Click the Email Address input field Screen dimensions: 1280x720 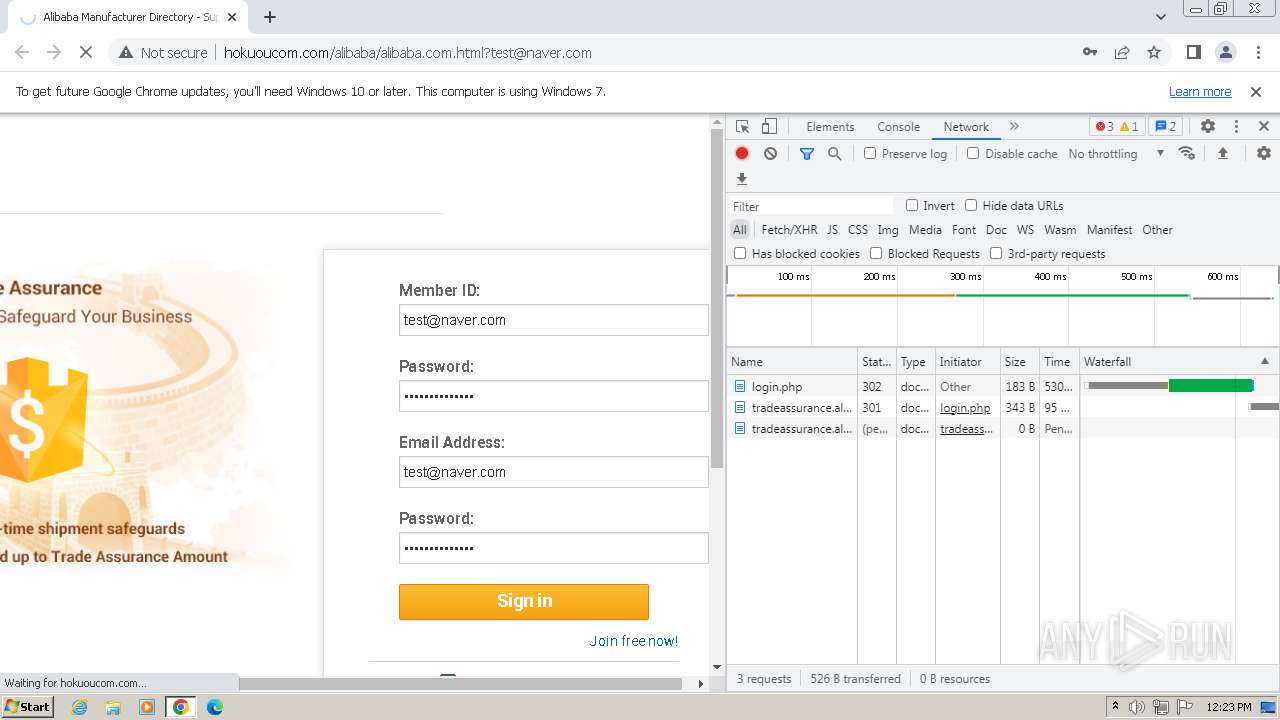pos(553,472)
